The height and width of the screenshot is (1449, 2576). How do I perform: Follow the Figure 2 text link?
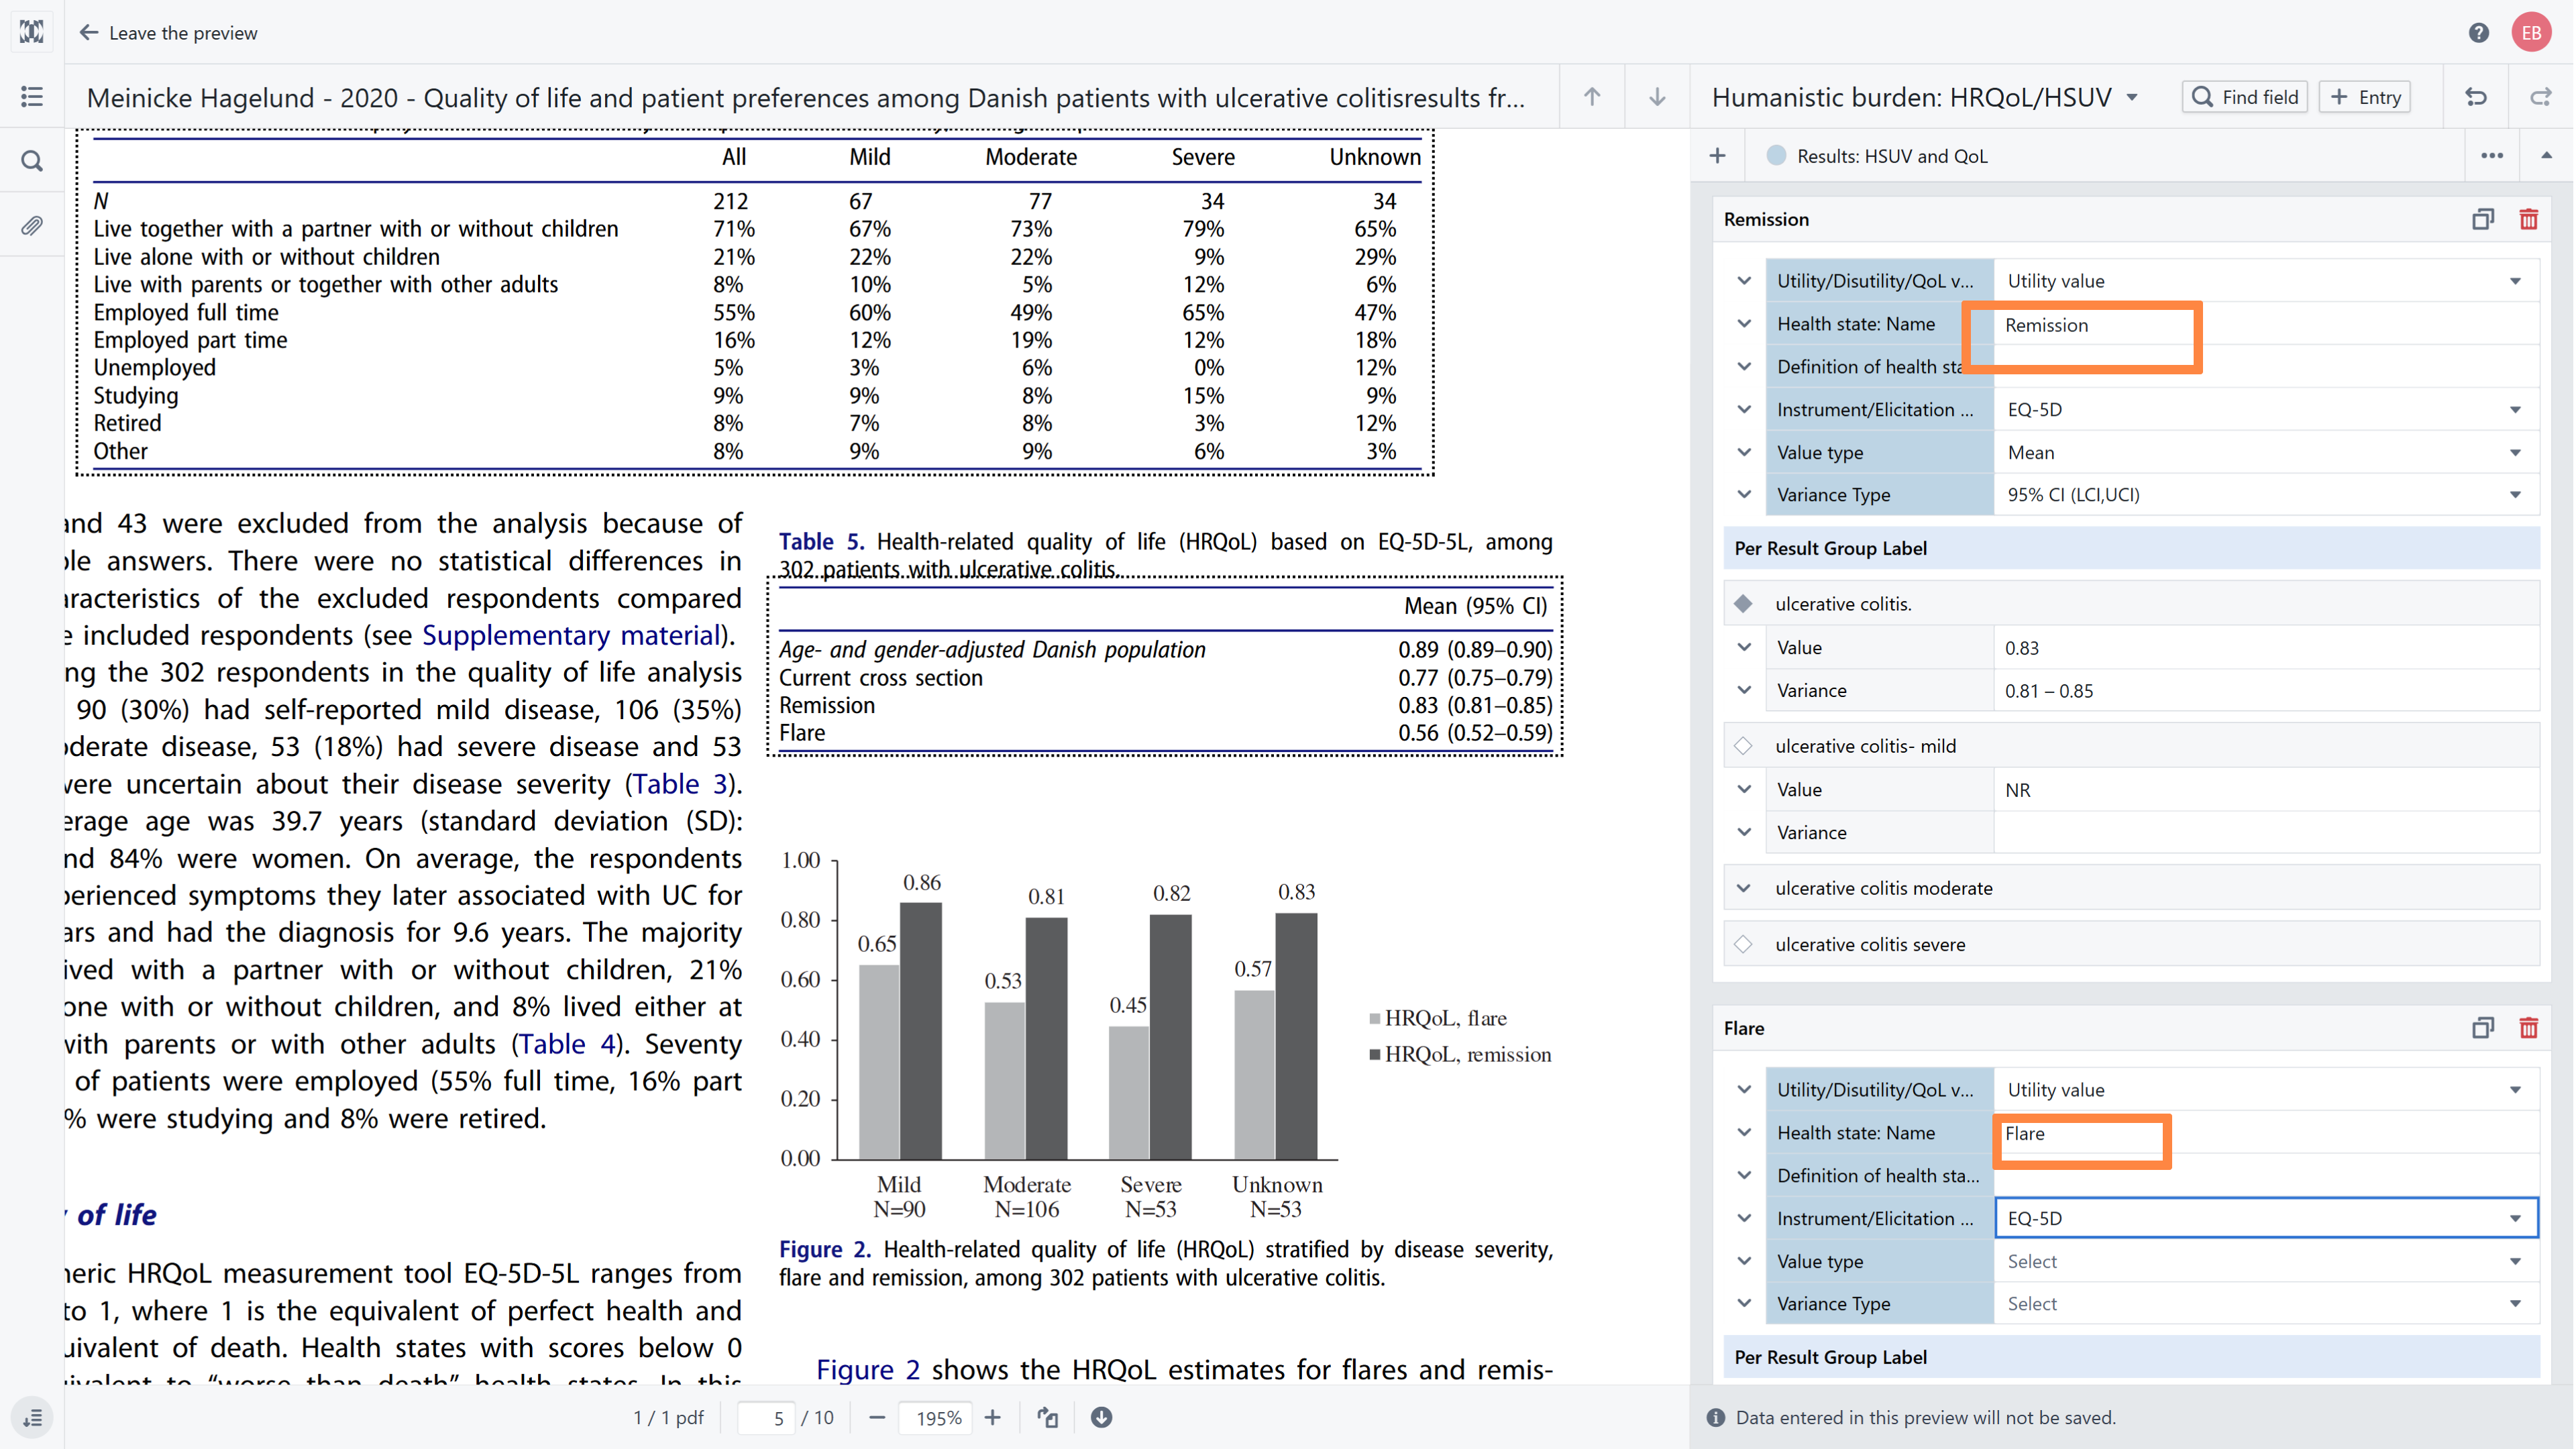pos(868,1369)
